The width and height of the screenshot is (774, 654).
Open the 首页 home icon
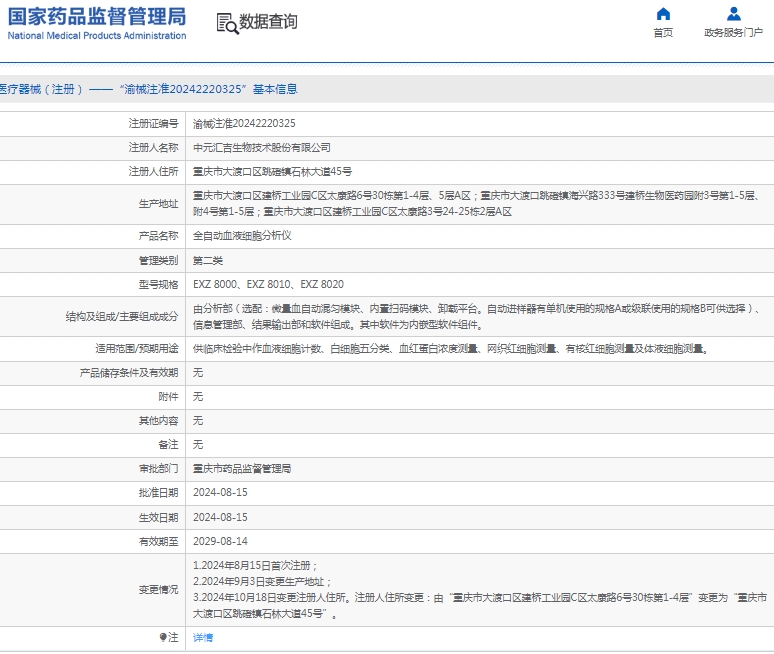(x=663, y=13)
